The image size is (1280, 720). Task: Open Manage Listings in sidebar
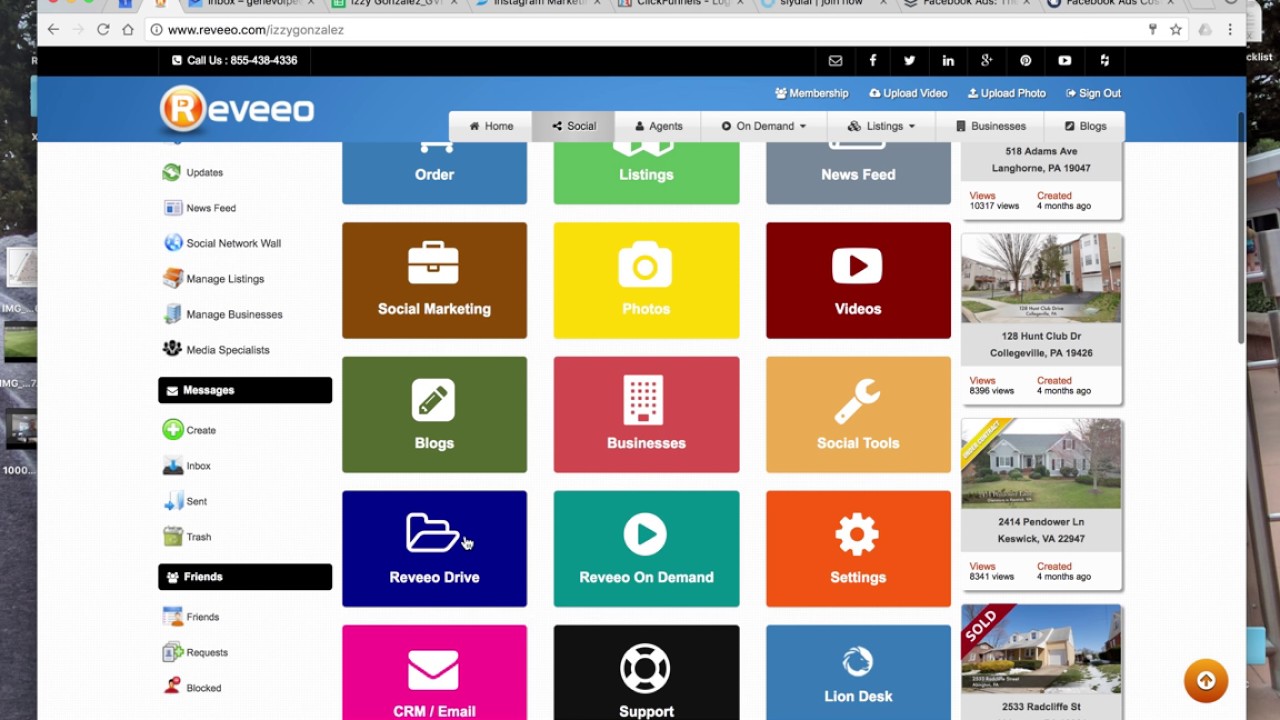[213, 279]
